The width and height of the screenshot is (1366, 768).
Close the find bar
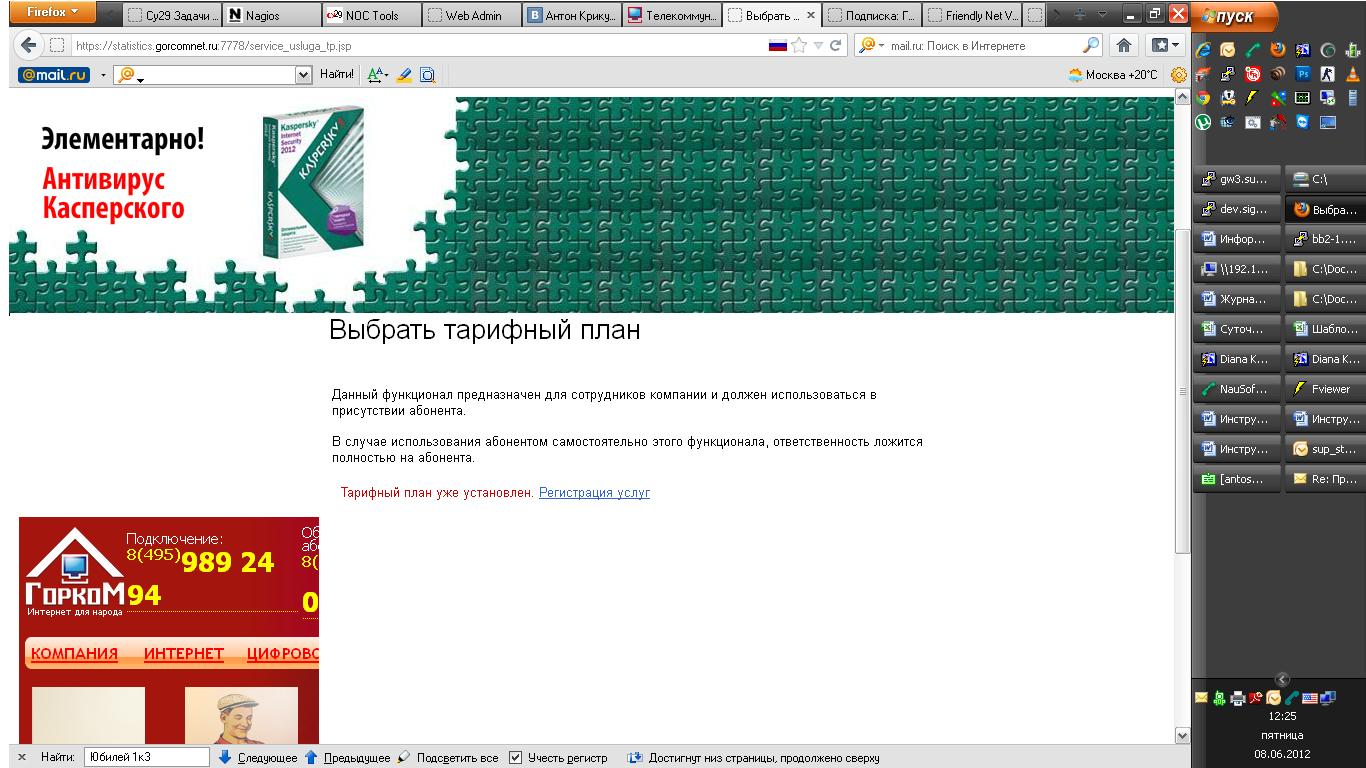point(23,758)
